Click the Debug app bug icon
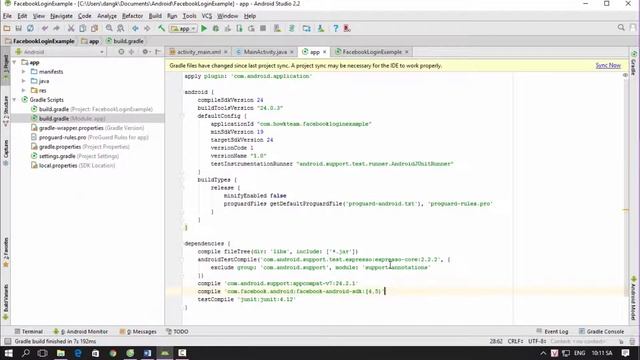 (x=216, y=29)
